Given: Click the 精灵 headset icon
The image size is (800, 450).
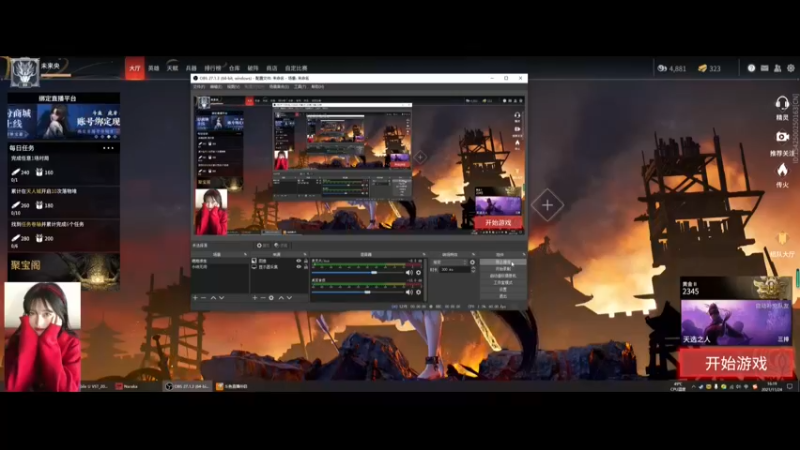Looking at the screenshot, I should click(x=782, y=104).
